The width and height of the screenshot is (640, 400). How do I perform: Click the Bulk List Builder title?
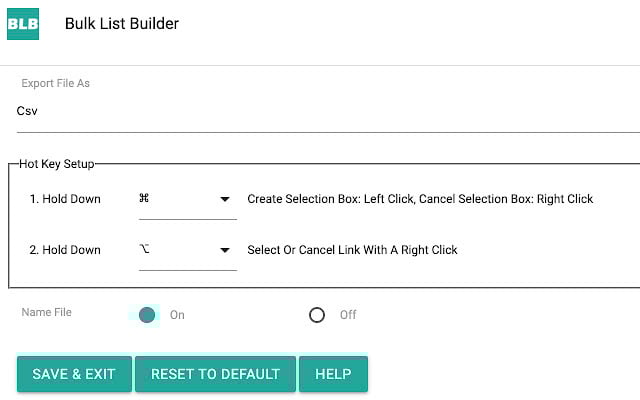click(x=121, y=23)
